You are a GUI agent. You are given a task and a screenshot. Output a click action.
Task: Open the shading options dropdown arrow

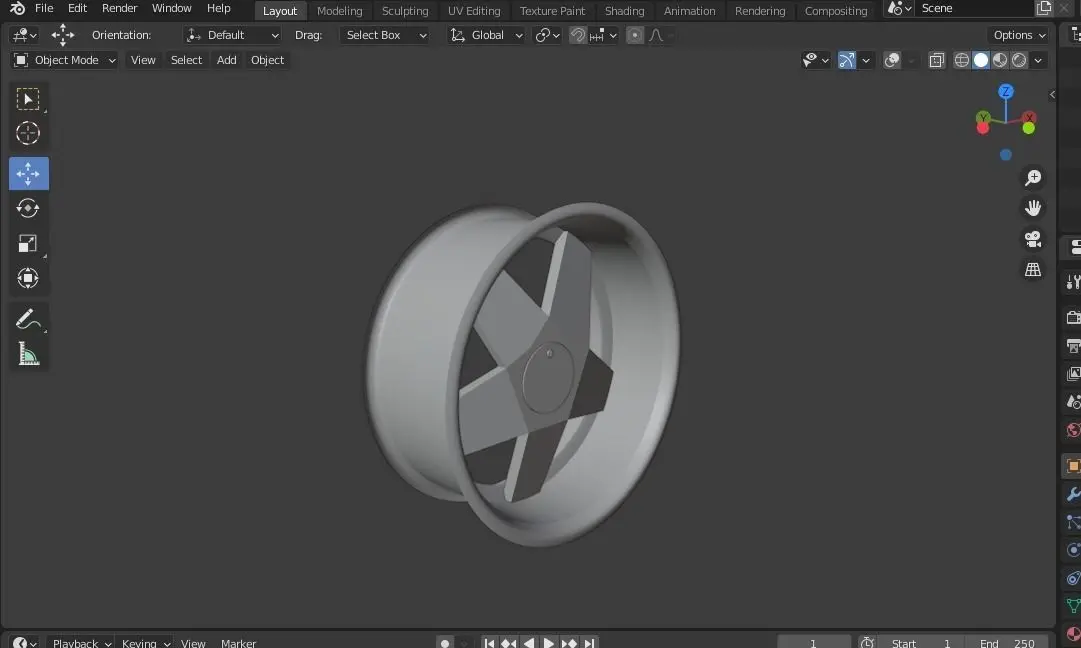(x=1038, y=60)
